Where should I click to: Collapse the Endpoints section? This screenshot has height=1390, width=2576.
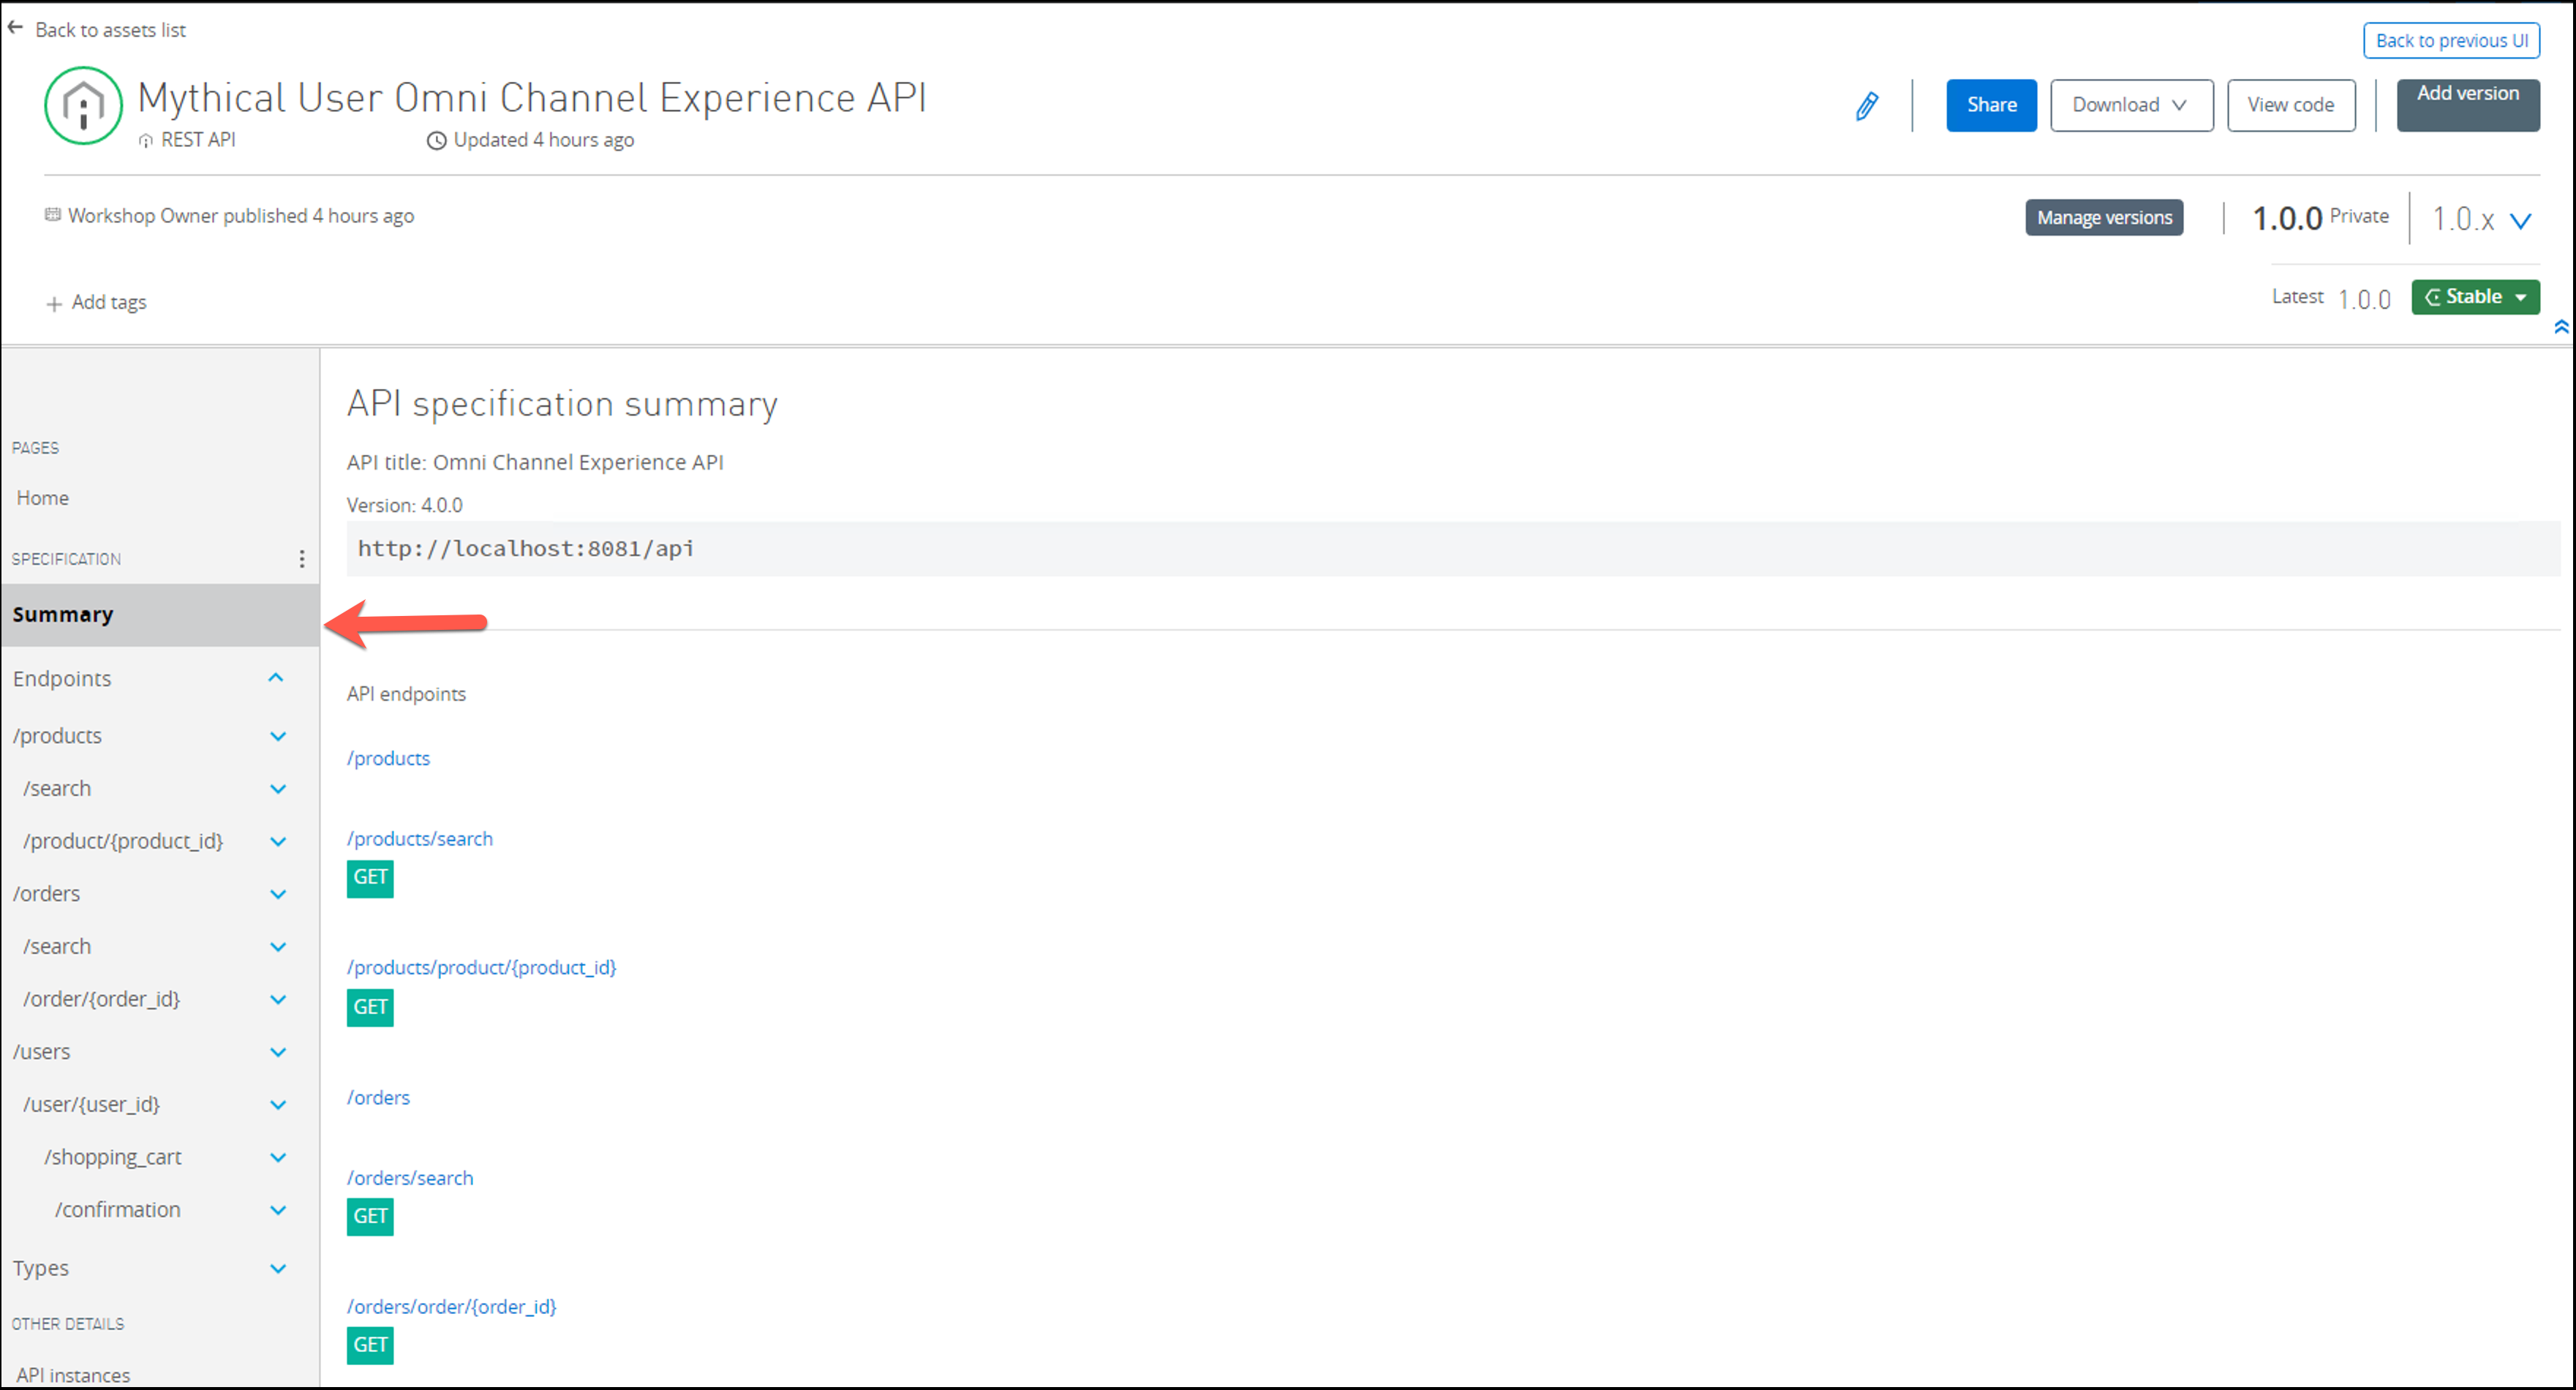tap(276, 678)
